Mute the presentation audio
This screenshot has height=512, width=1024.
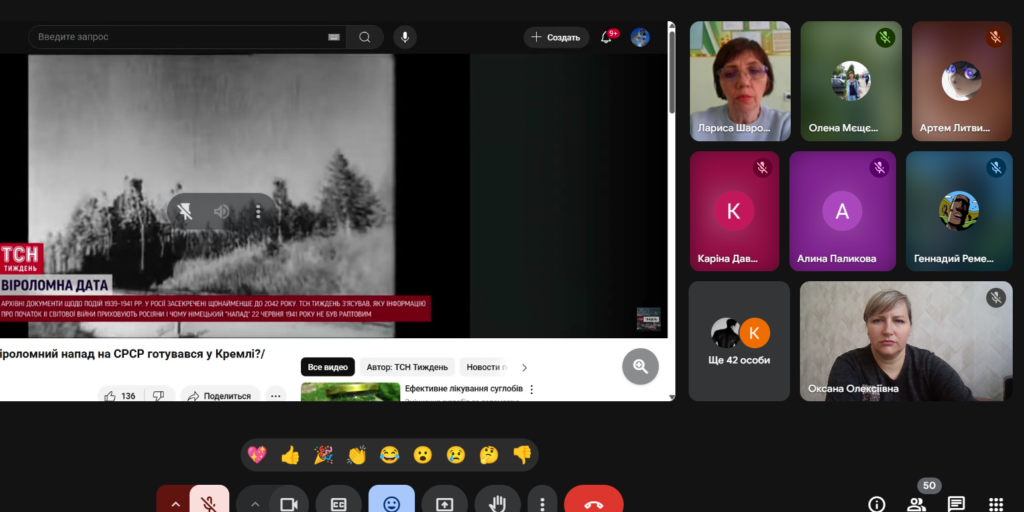pyautogui.click(x=221, y=212)
